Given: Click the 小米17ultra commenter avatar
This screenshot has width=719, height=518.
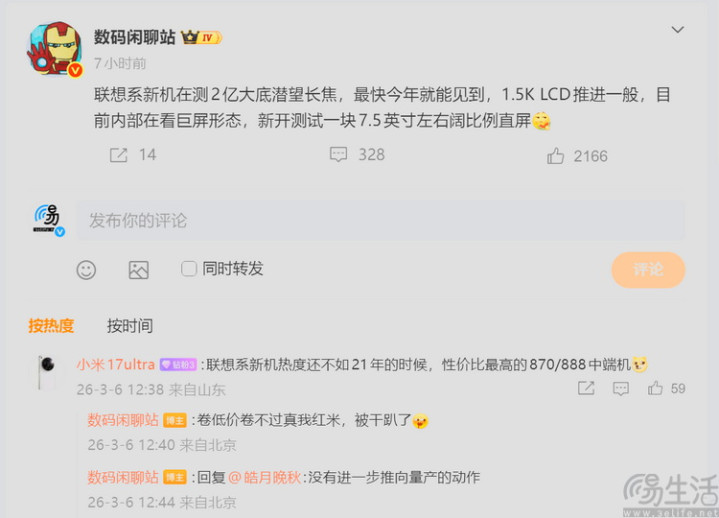Looking at the screenshot, I should pyautogui.click(x=47, y=372).
